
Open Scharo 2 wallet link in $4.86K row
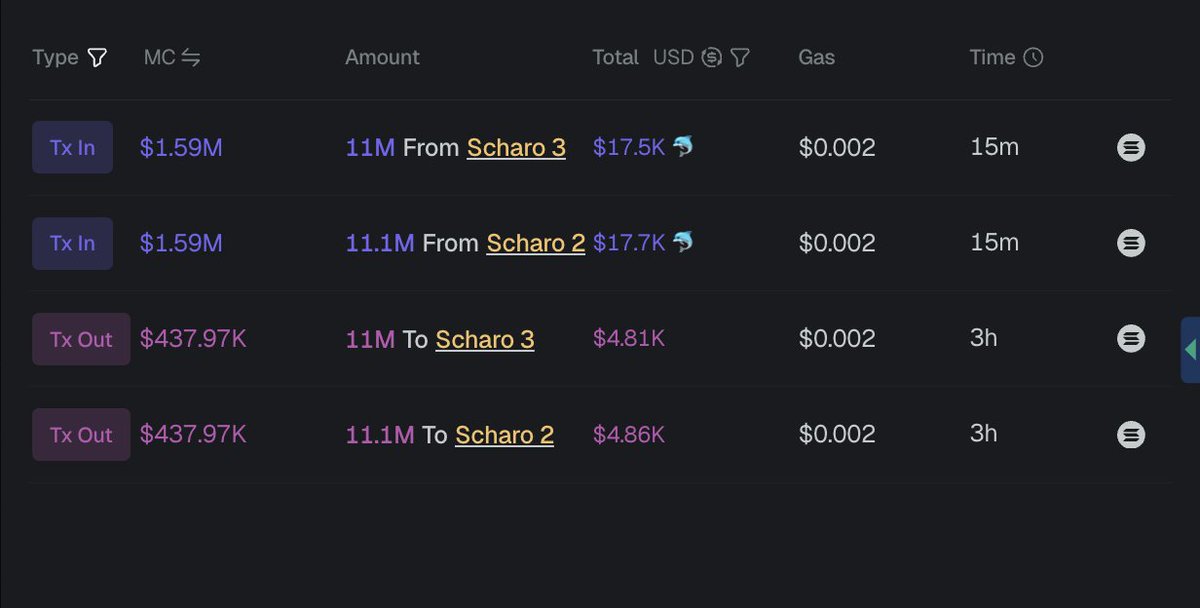coord(504,435)
